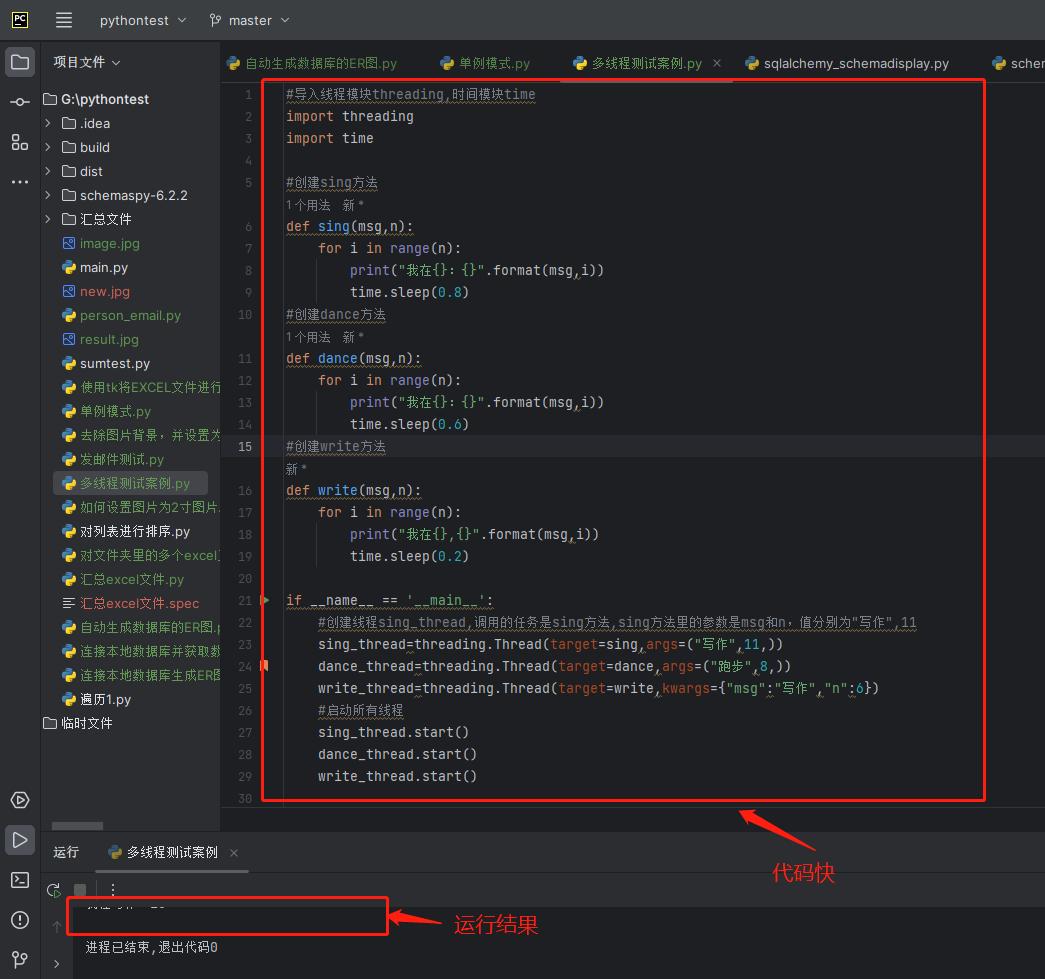This screenshot has width=1045, height=979.
Task: Expand the schemaspy-6.2.2 folder
Action: pyautogui.click(x=48, y=195)
